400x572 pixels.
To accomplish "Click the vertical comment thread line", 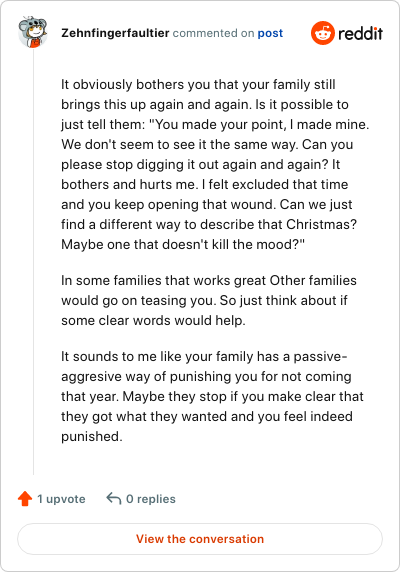I will [x=33, y=261].
